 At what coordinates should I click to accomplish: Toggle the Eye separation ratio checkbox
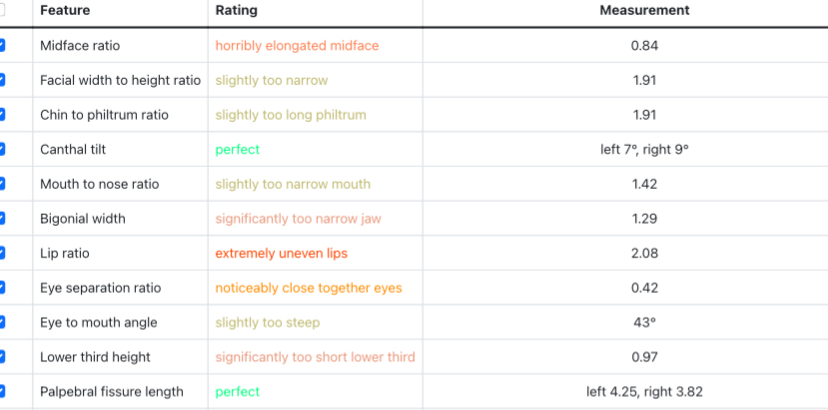tap(2, 288)
